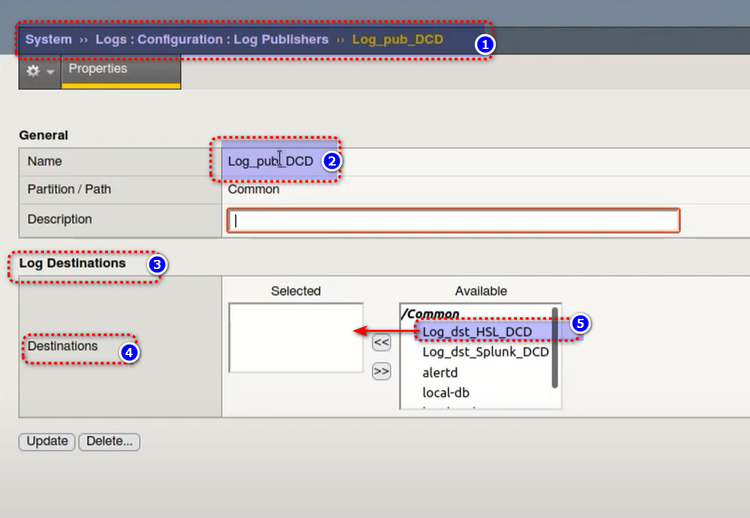750x518 pixels.
Task: Choose alertd from the Available destinations
Action: coord(442,372)
